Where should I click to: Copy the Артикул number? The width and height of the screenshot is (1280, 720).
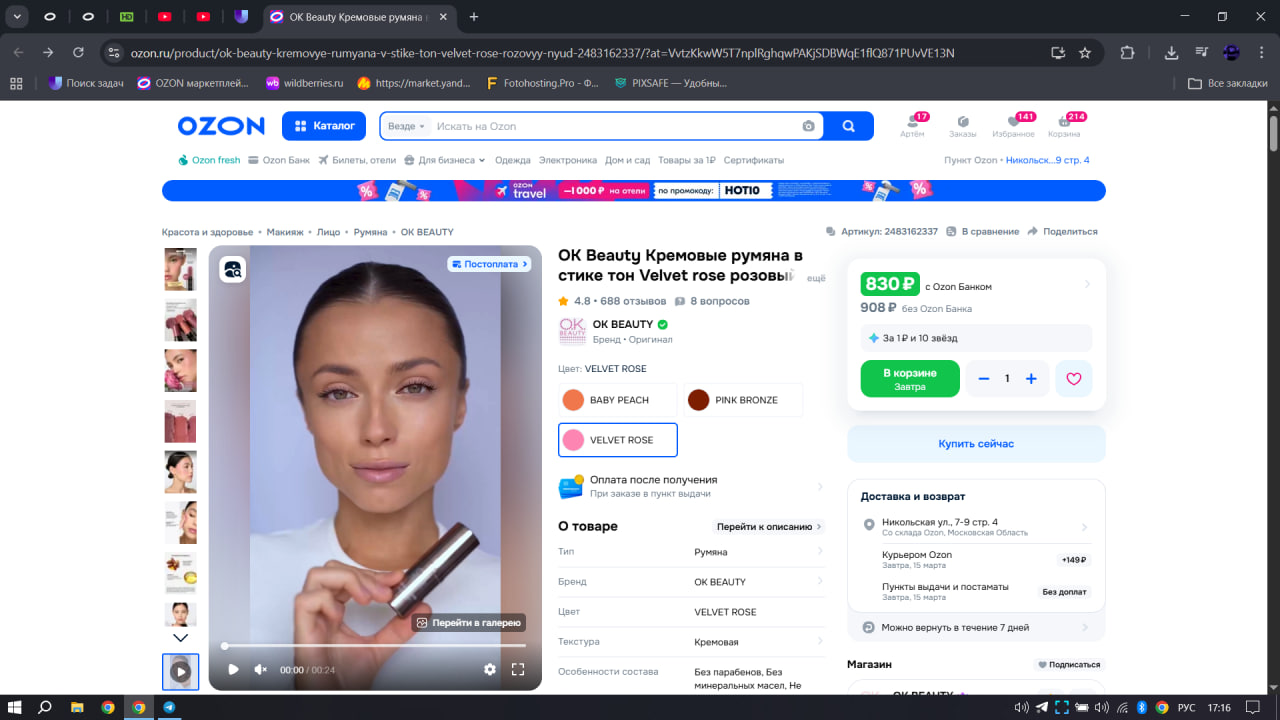point(882,232)
